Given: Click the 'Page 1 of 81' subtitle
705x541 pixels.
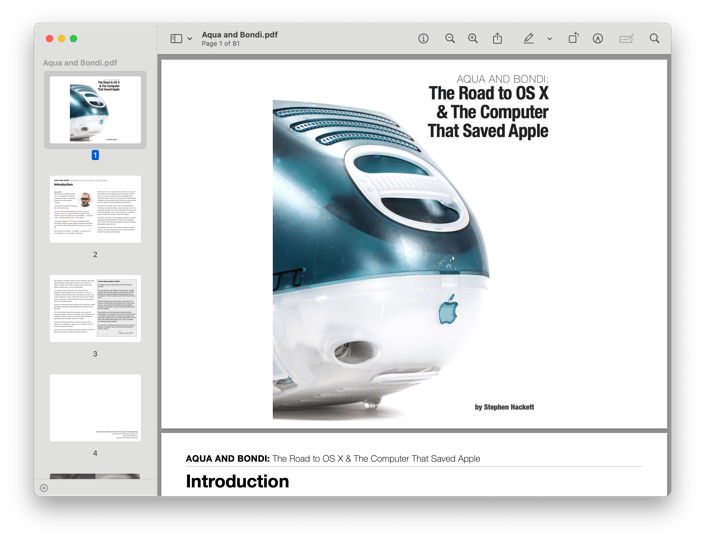Looking at the screenshot, I should [220, 44].
